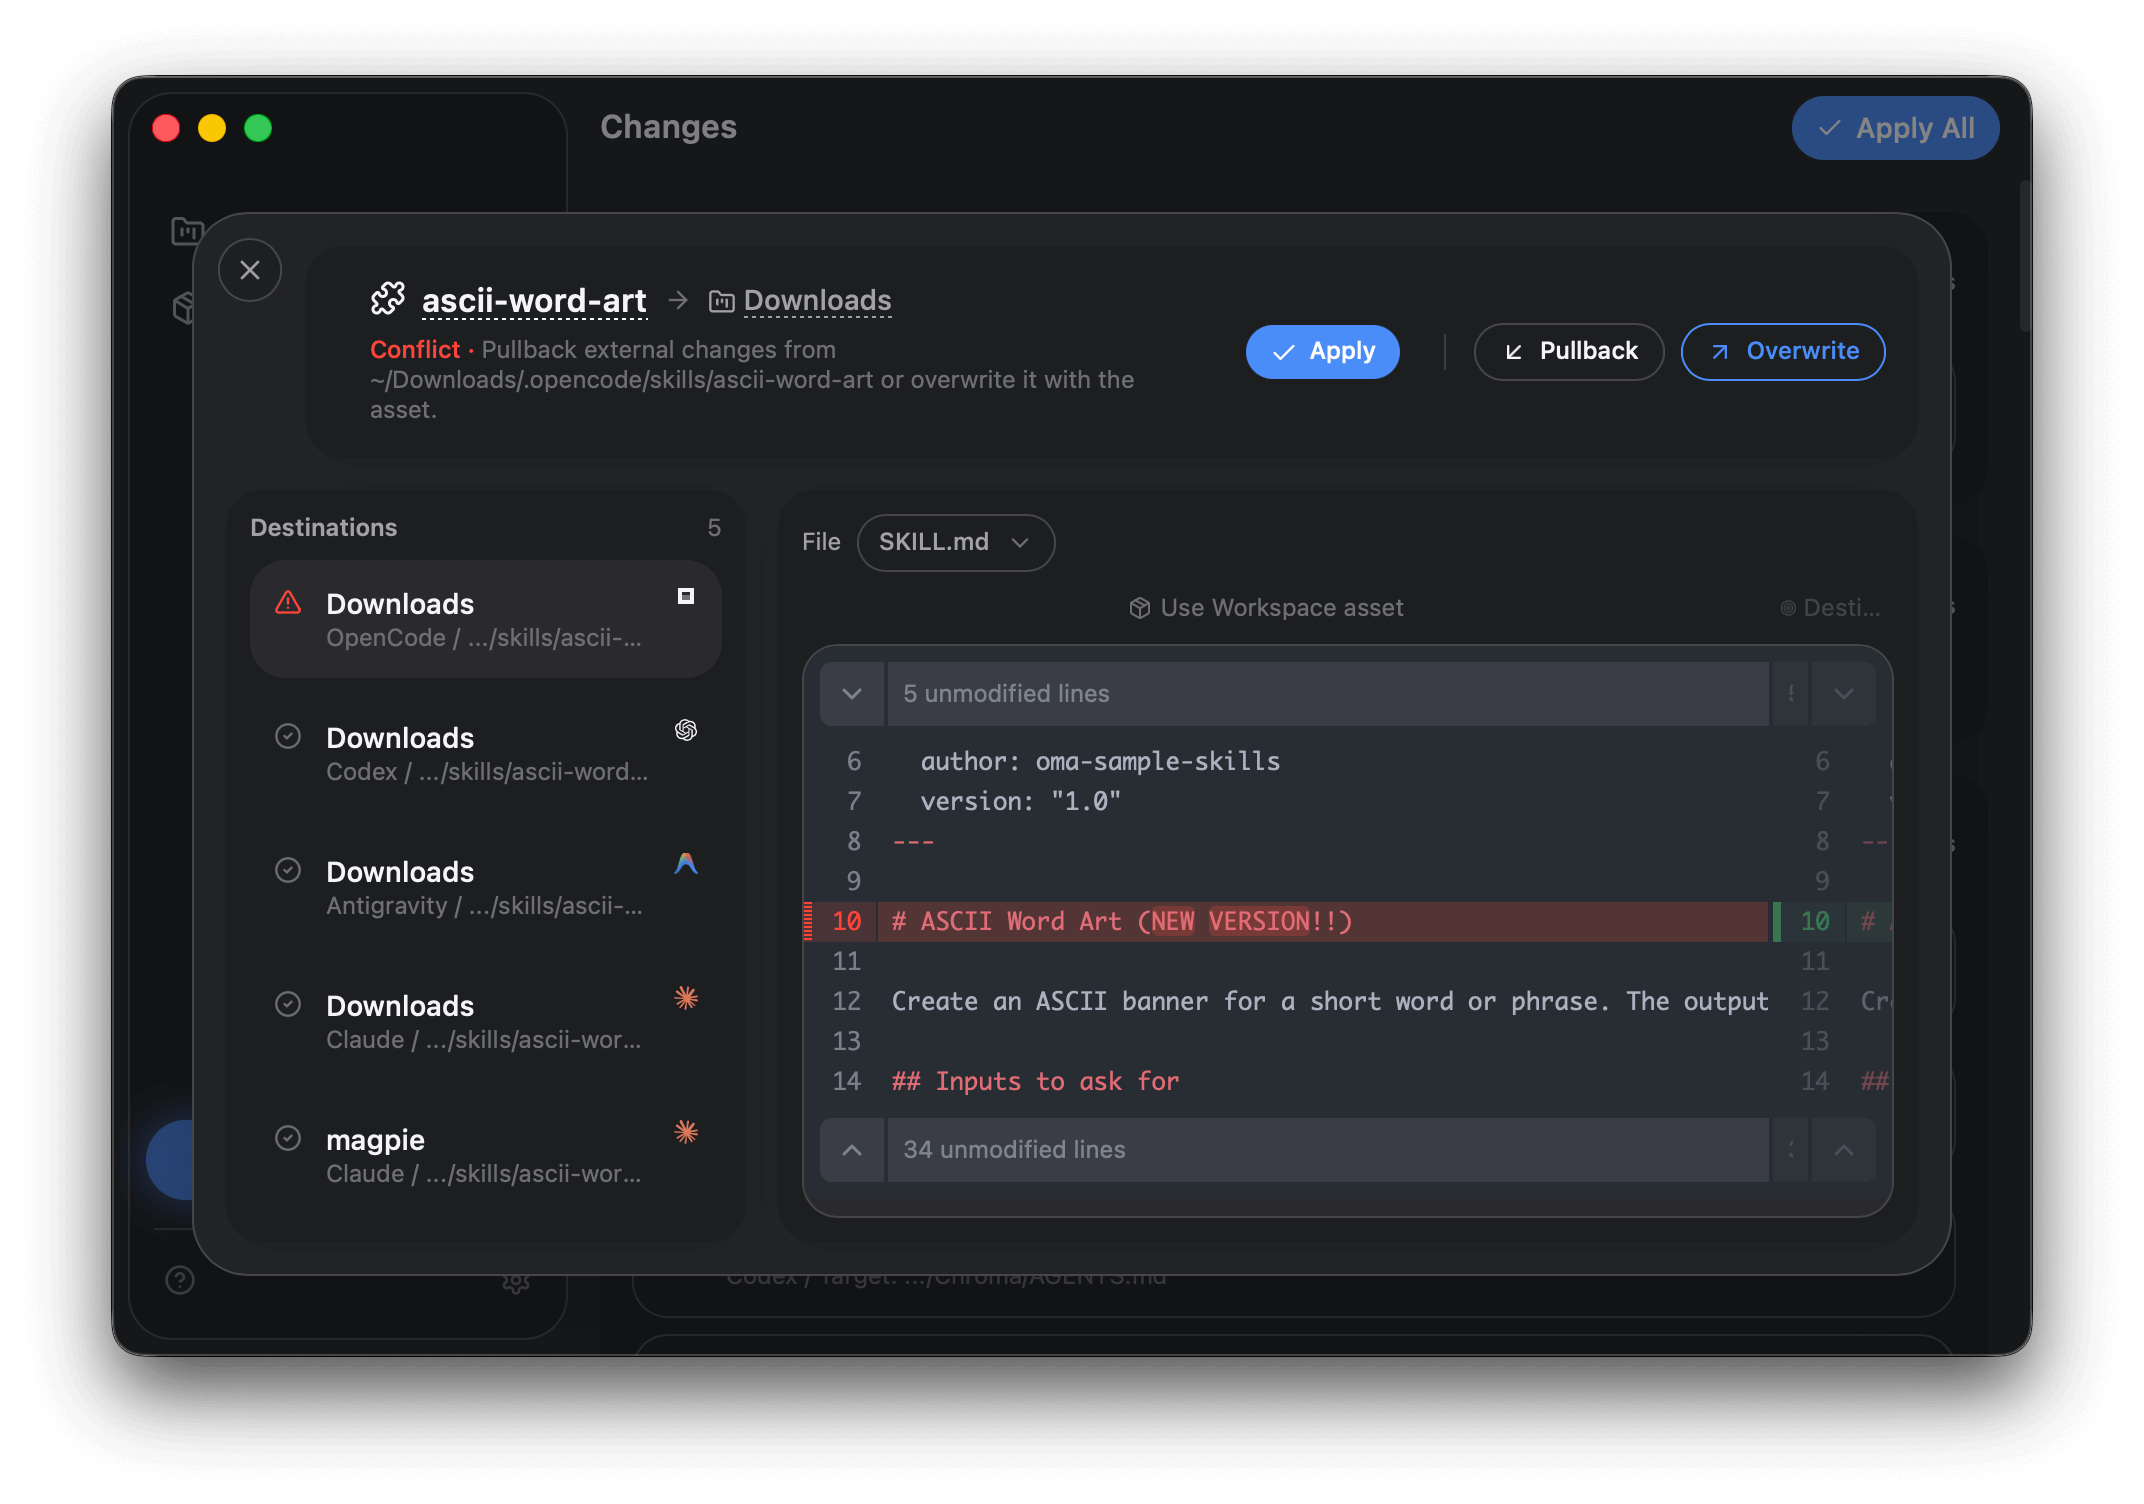Click the help question-mark icon
This screenshot has width=2144, height=1504.
[179, 1280]
